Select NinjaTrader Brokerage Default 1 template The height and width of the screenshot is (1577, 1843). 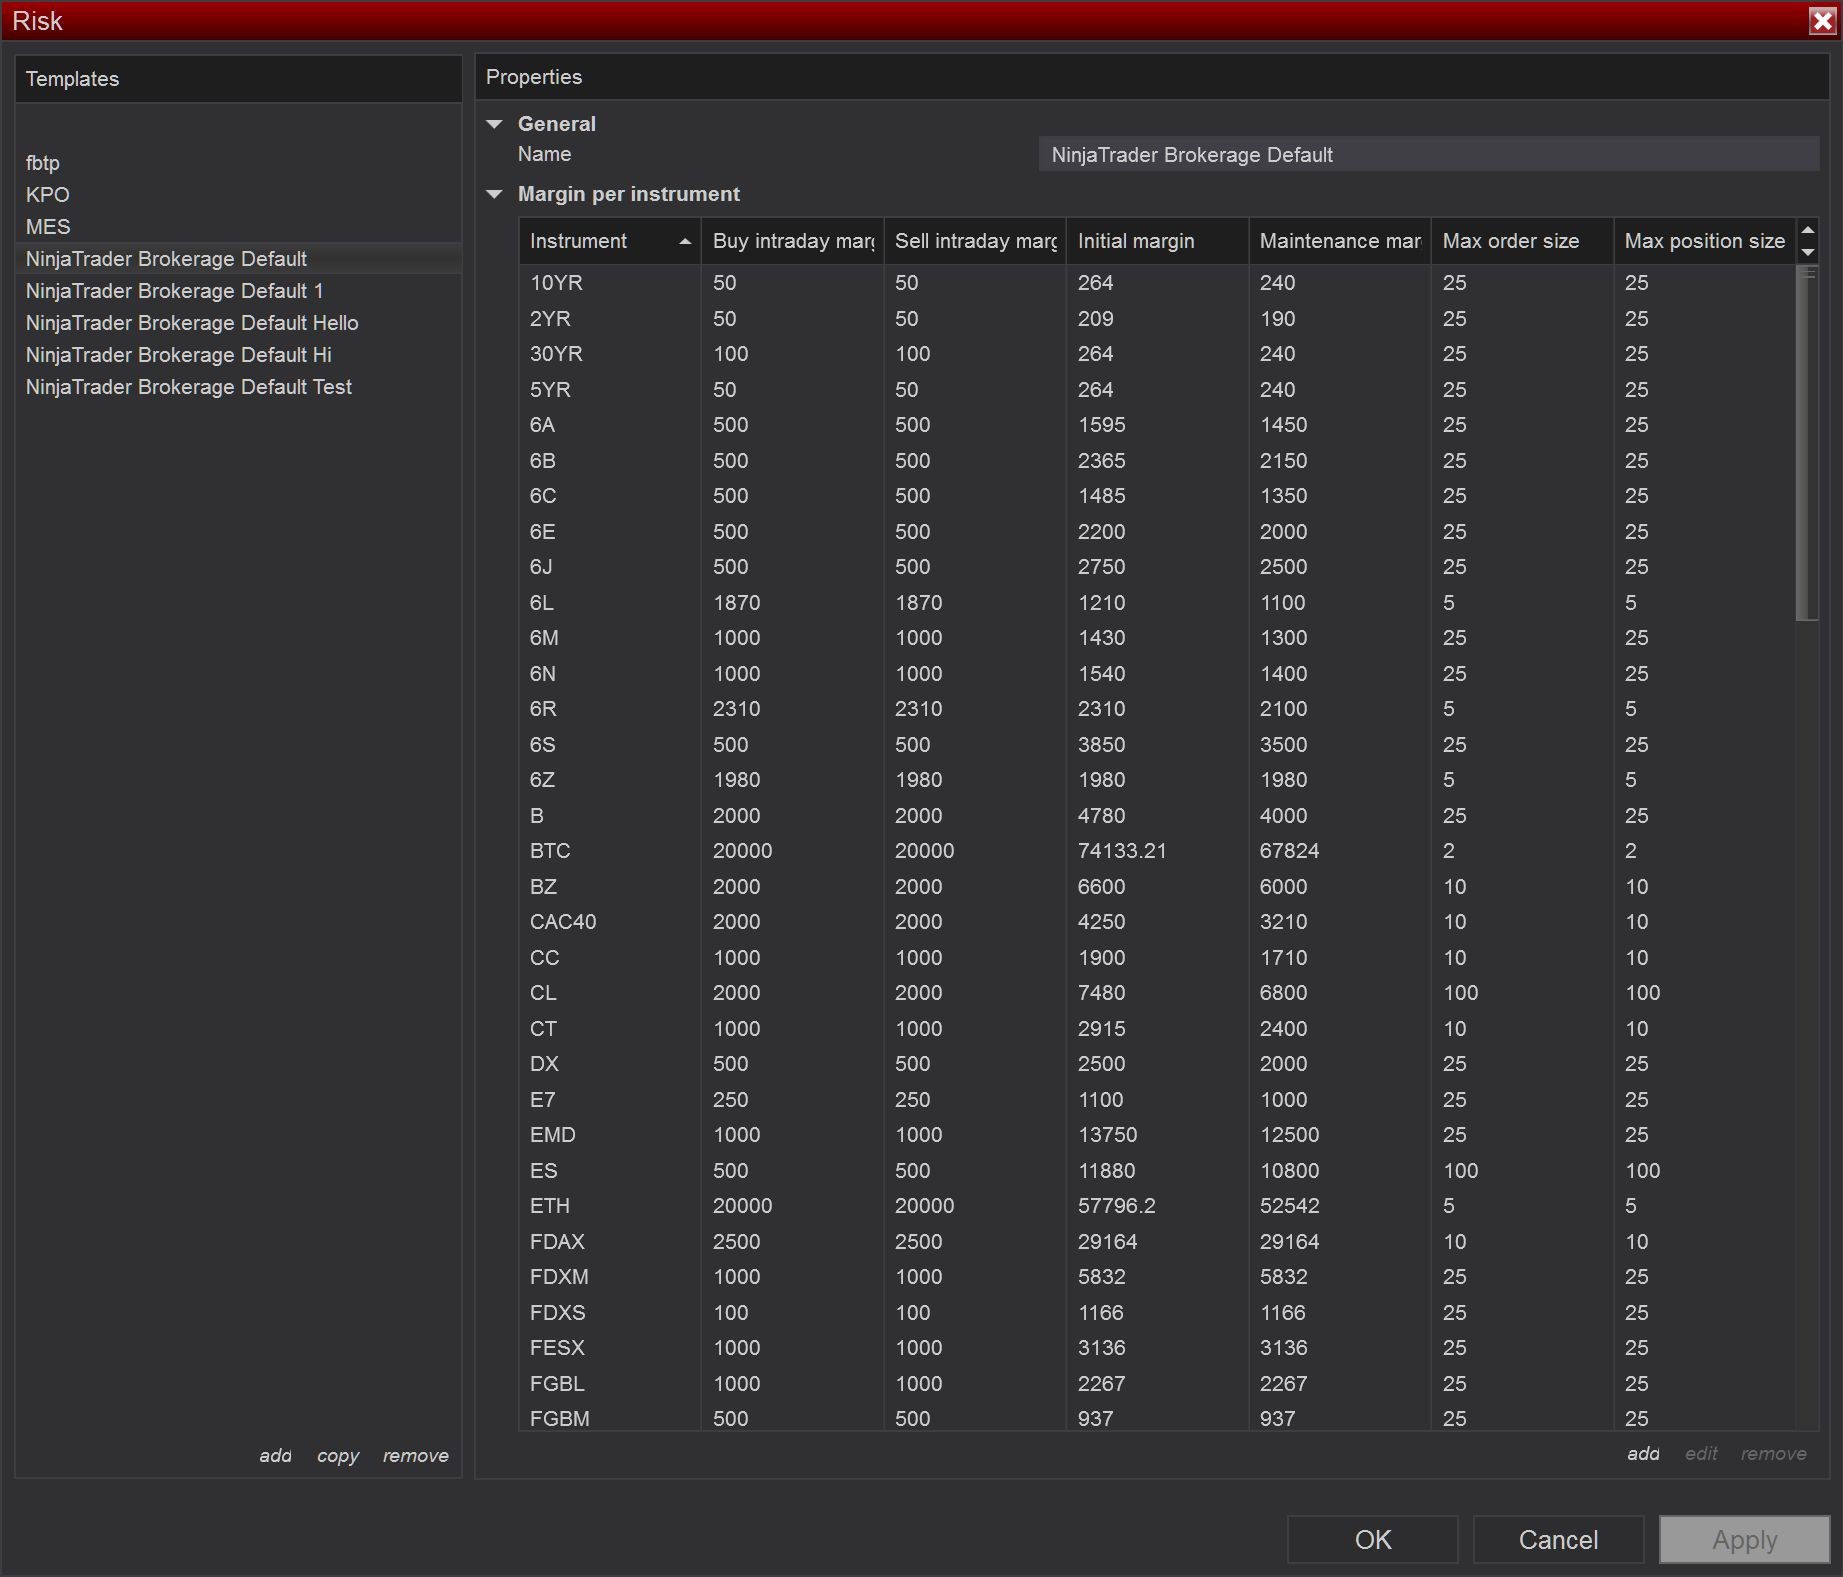[239, 291]
